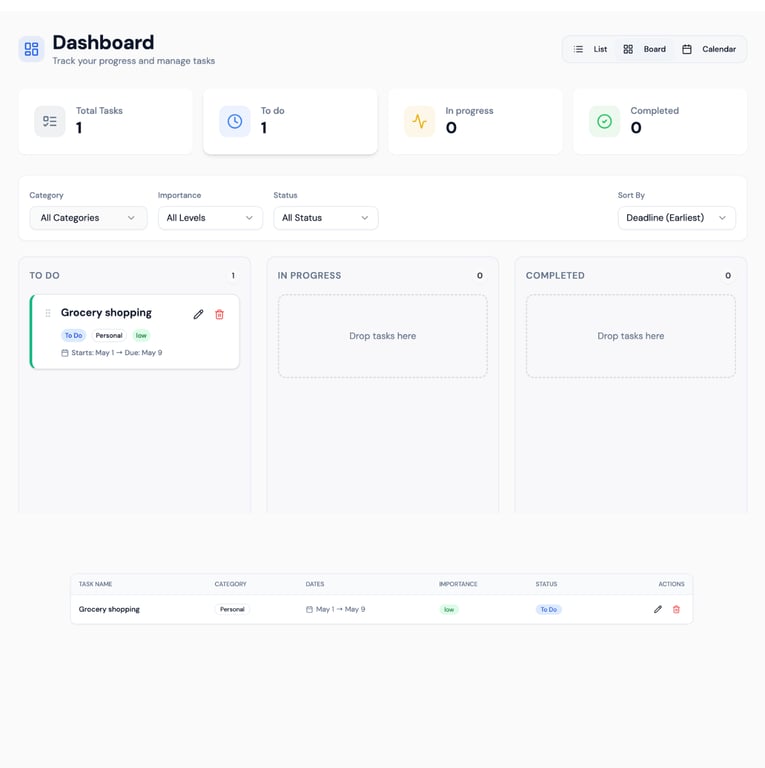This screenshot has width=765, height=768.
Task: Click the Personal badge in table row
Action: 232,609
